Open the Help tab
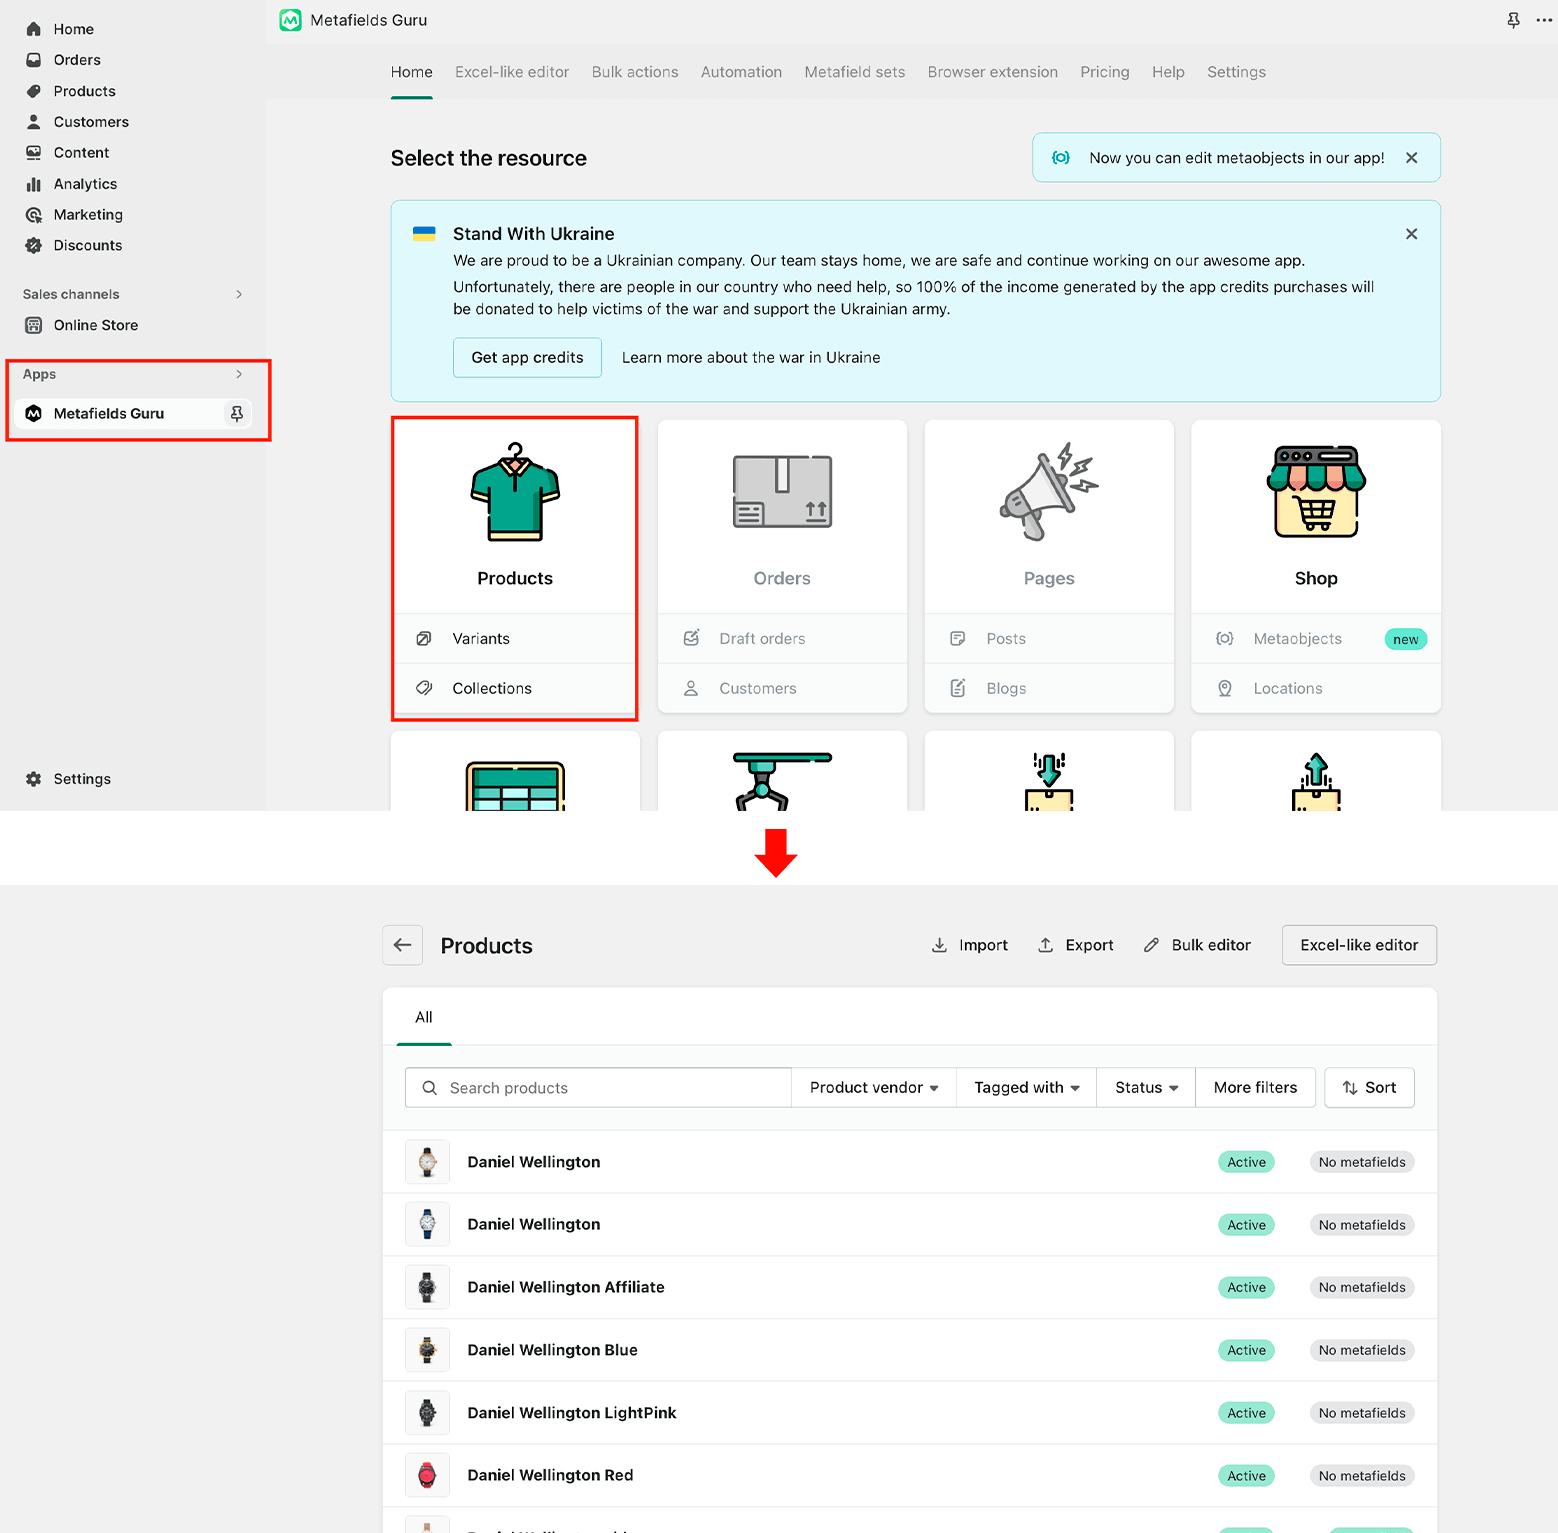This screenshot has height=1533, width=1558. click(1168, 72)
